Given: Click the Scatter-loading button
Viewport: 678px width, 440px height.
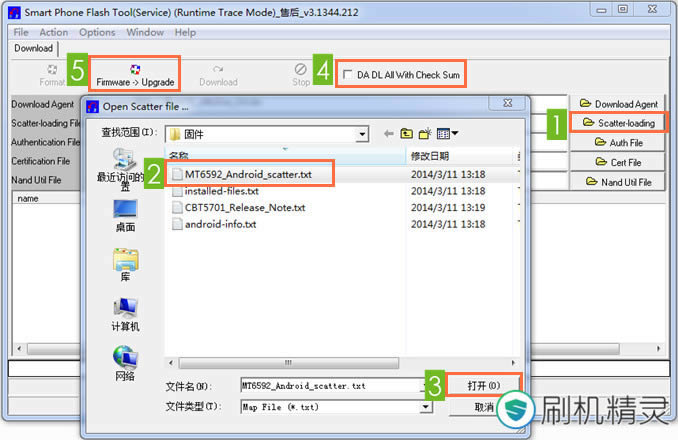Looking at the screenshot, I should pos(618,123).
